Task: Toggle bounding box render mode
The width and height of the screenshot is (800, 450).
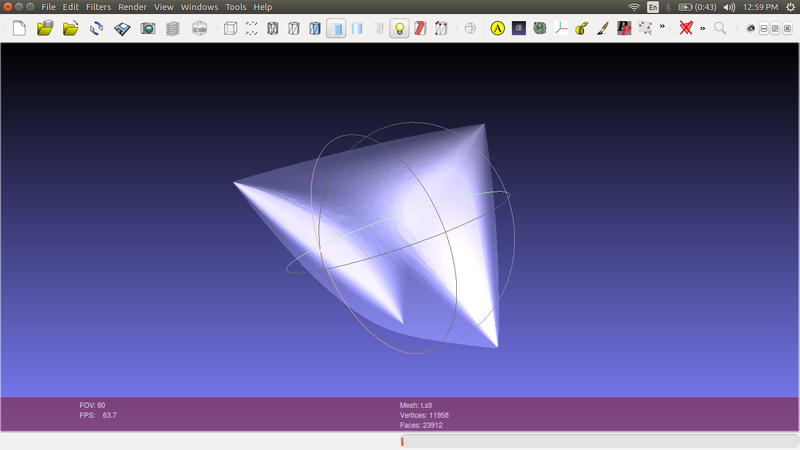Action: point(231,28)
